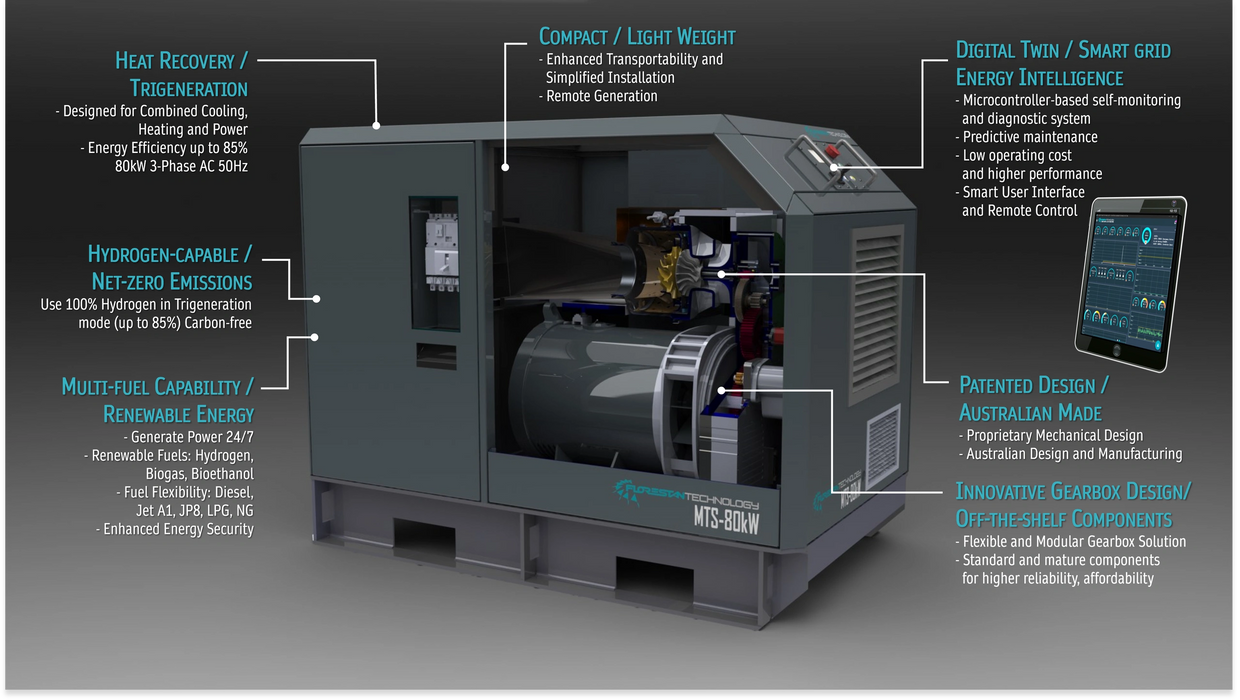
Task: Click the Innovative Gearbox Design heading
Action: (x=1073, y=505)
